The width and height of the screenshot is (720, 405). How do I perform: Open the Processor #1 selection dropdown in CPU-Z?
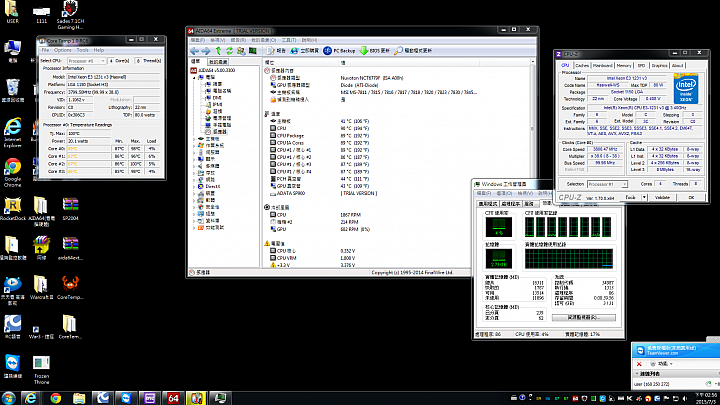tap(608, 184)
